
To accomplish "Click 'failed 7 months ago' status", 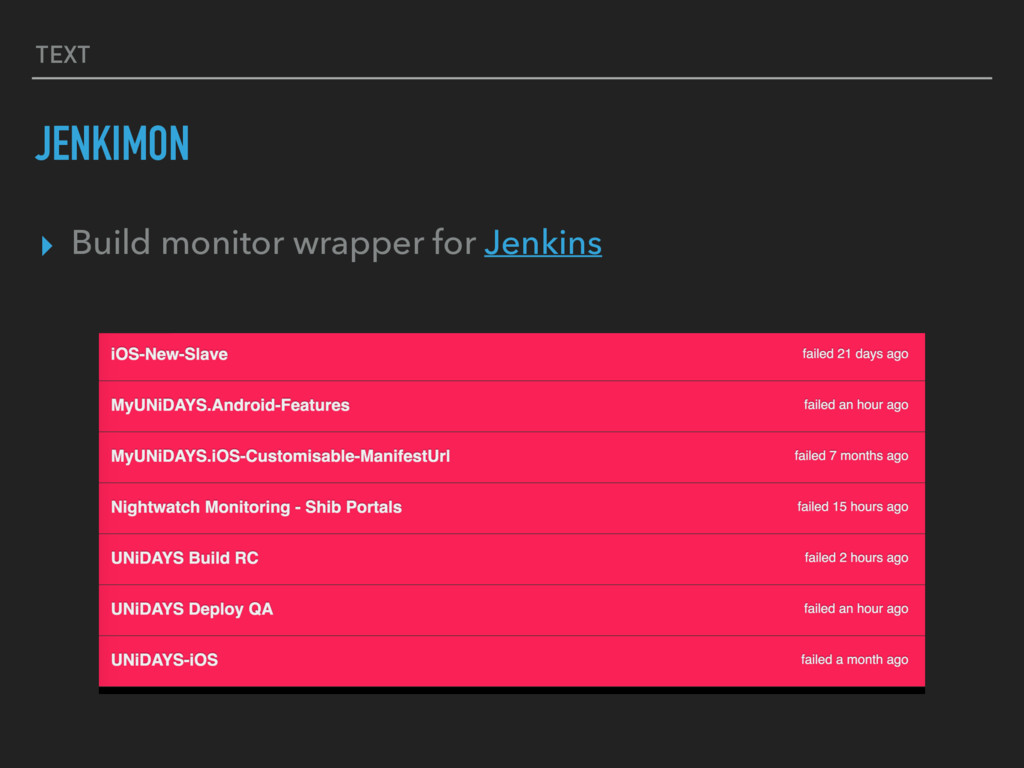I will pyautogui.click(x=851, y=456).
